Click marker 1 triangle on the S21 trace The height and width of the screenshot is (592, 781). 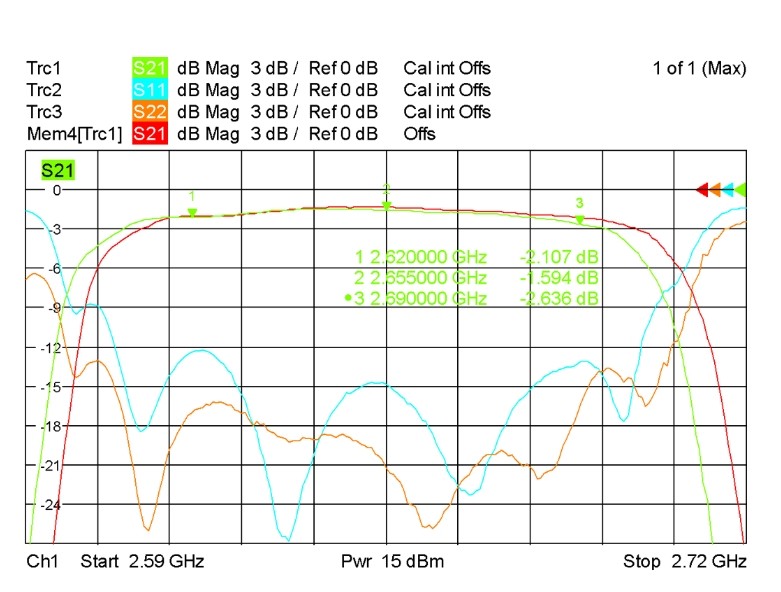(x=192, y=211)
